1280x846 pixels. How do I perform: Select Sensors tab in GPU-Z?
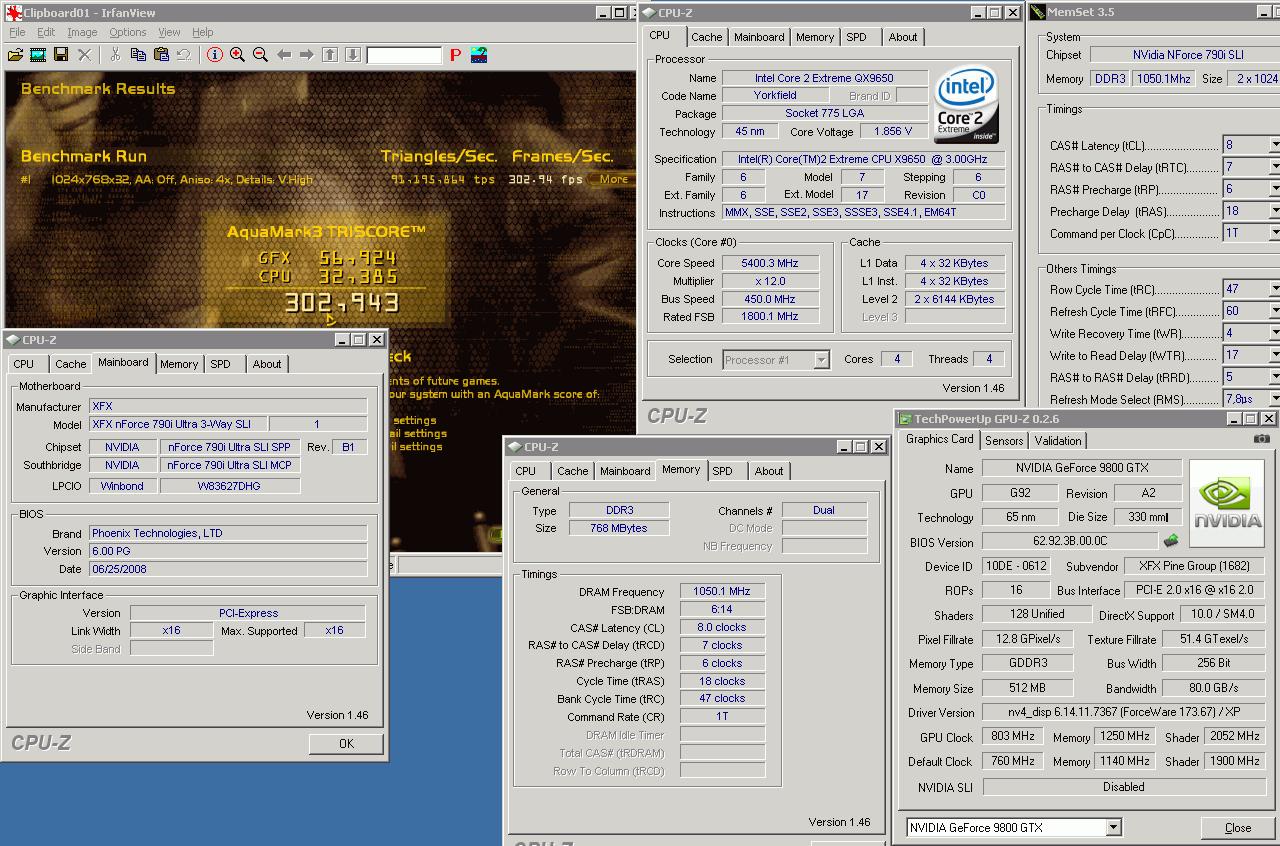click(x=1004, y=441)
